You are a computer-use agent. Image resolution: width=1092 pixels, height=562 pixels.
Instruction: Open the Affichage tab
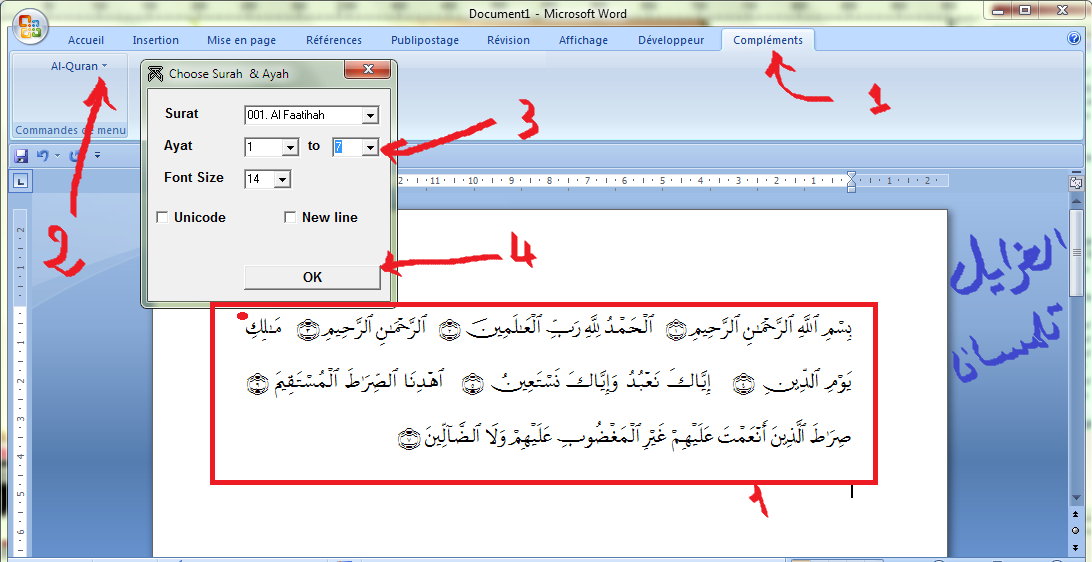[x=584, y=40]
